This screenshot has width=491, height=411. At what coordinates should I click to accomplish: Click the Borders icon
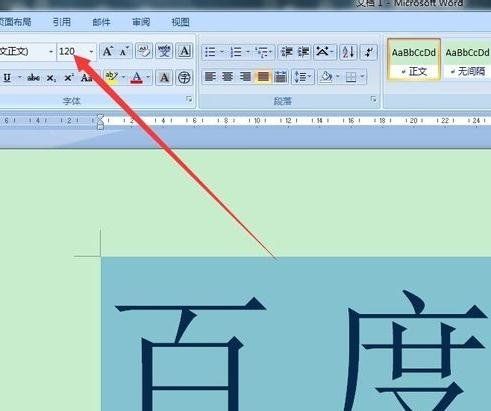(x=351, y=77)
